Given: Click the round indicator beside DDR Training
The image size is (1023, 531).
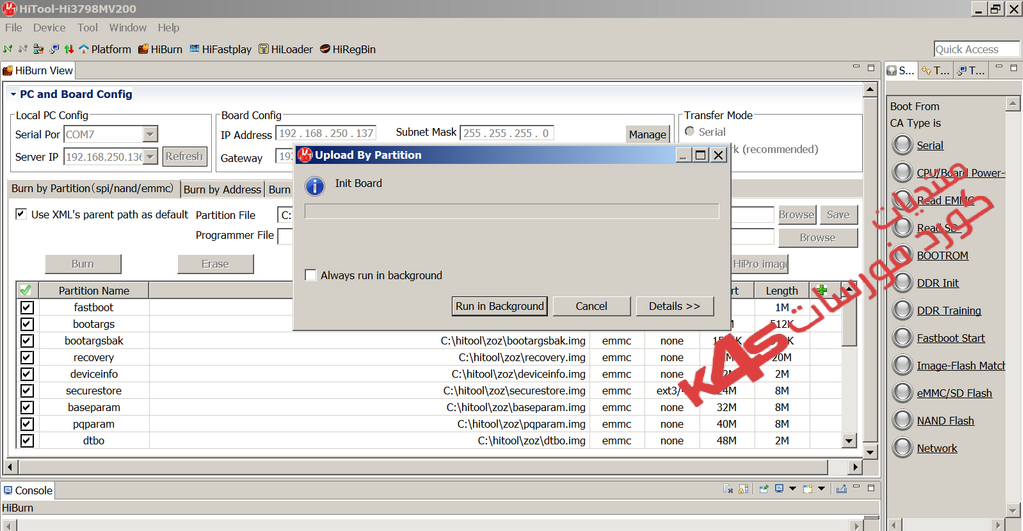Looking at the screenshot, I should [x=902, y=310].
